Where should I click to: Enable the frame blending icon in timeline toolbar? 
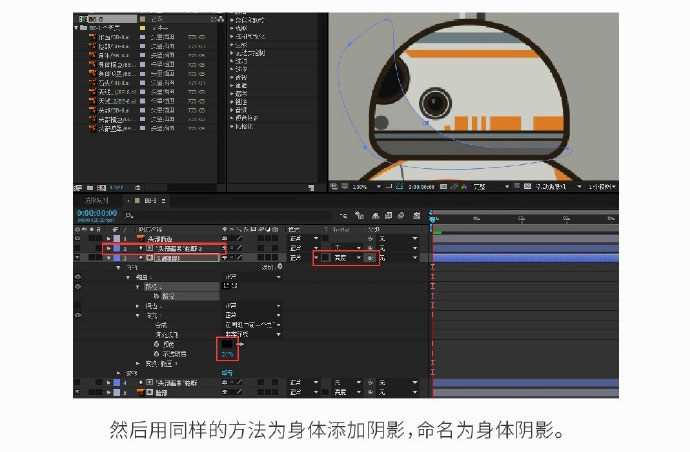[x=388, y=216]
